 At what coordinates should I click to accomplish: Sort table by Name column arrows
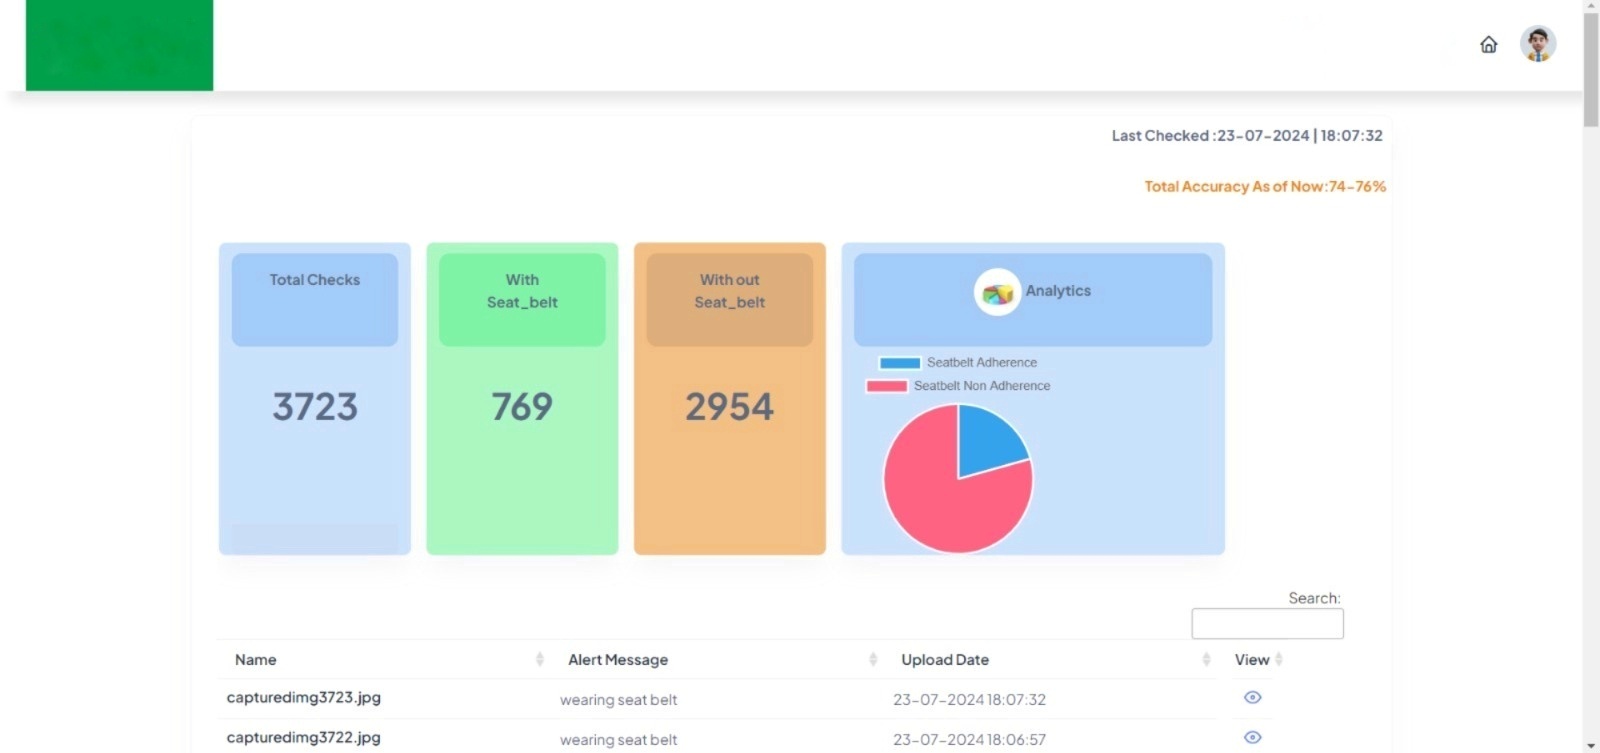[x=540, y=660]
